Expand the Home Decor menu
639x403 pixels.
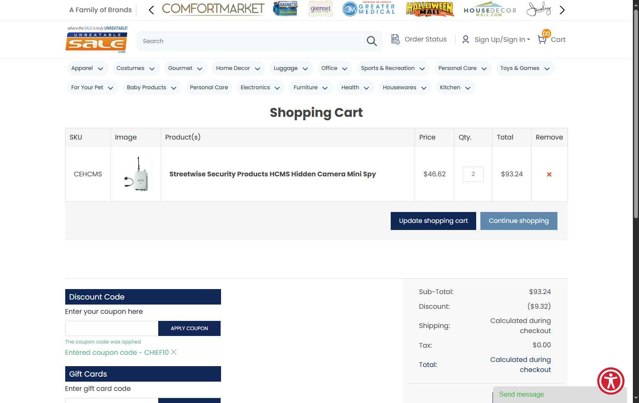click(238, 68)
